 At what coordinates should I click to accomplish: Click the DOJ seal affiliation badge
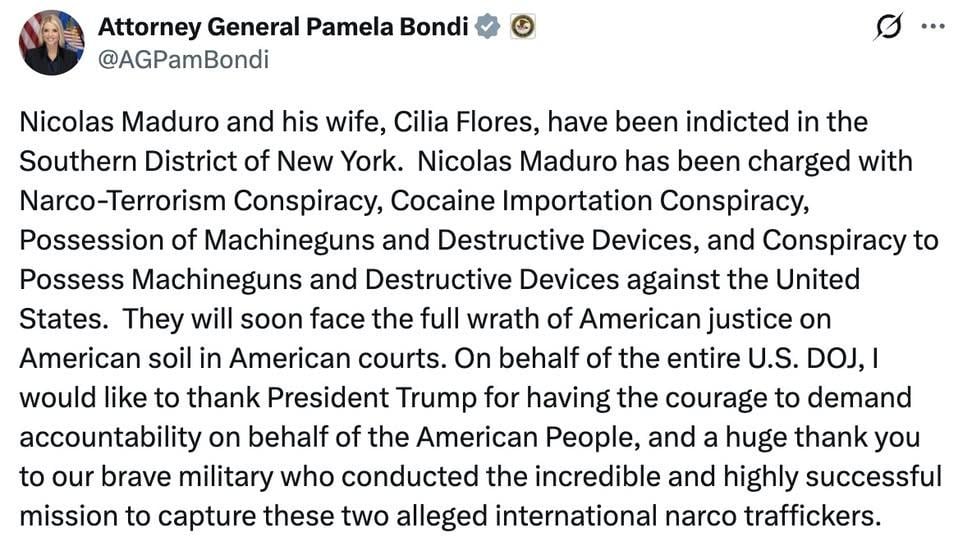pyautogui.click(x=523, y=27)
